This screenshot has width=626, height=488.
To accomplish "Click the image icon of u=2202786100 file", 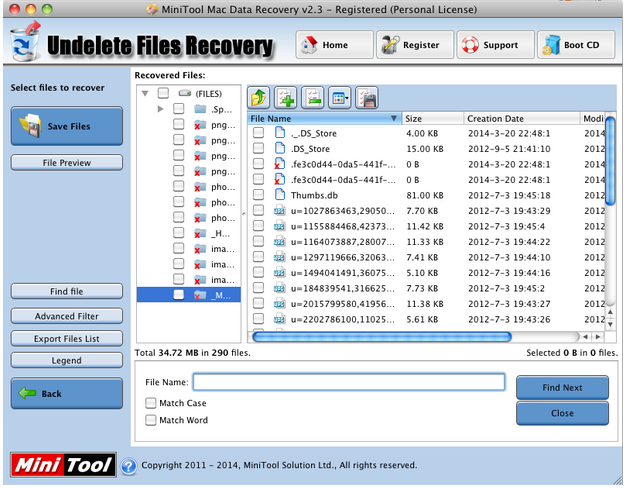I will click(279, 319).
